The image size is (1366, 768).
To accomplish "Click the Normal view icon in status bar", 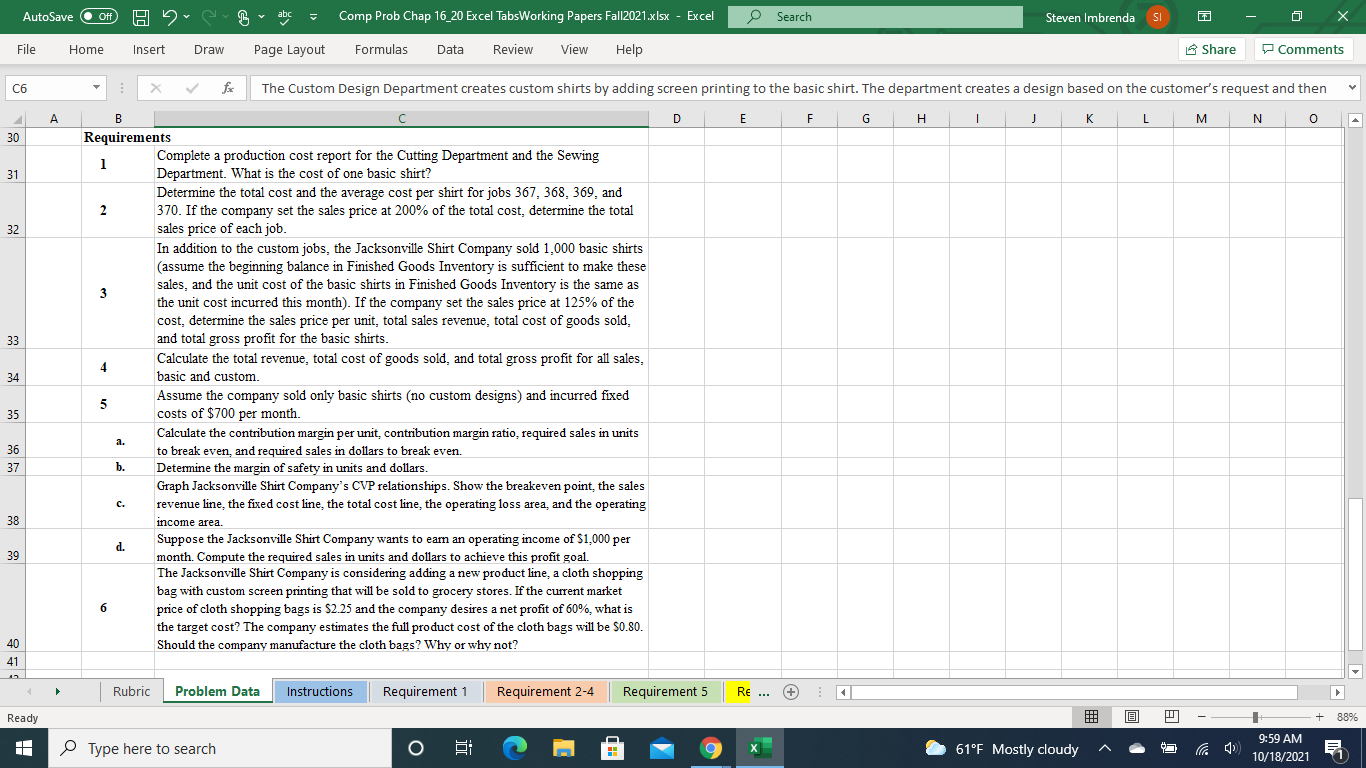I will [1092, 717].
